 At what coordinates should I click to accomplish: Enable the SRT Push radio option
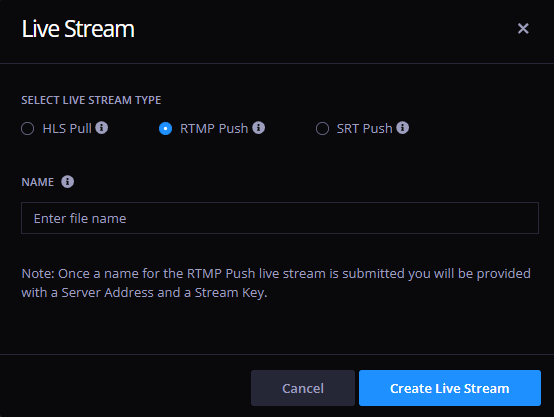coord(322,128)
